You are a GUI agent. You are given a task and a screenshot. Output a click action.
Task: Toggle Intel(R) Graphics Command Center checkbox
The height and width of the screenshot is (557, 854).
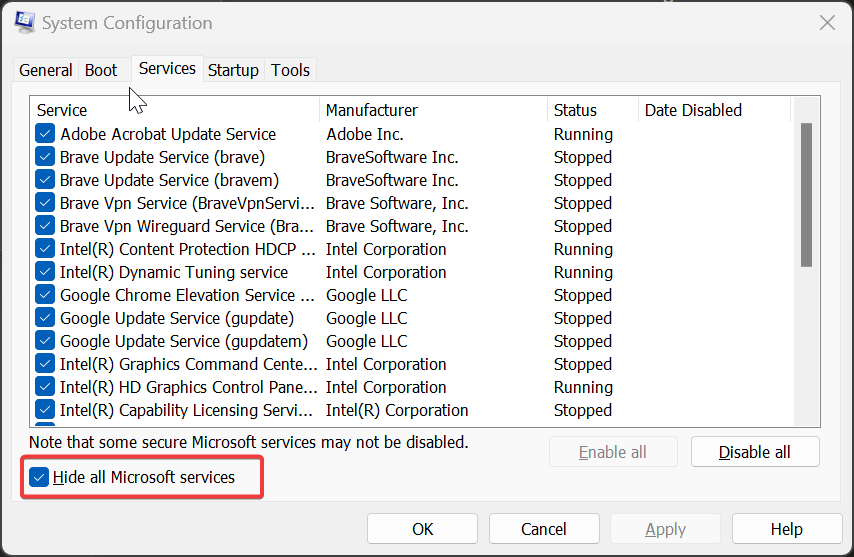tap(45, 364)
